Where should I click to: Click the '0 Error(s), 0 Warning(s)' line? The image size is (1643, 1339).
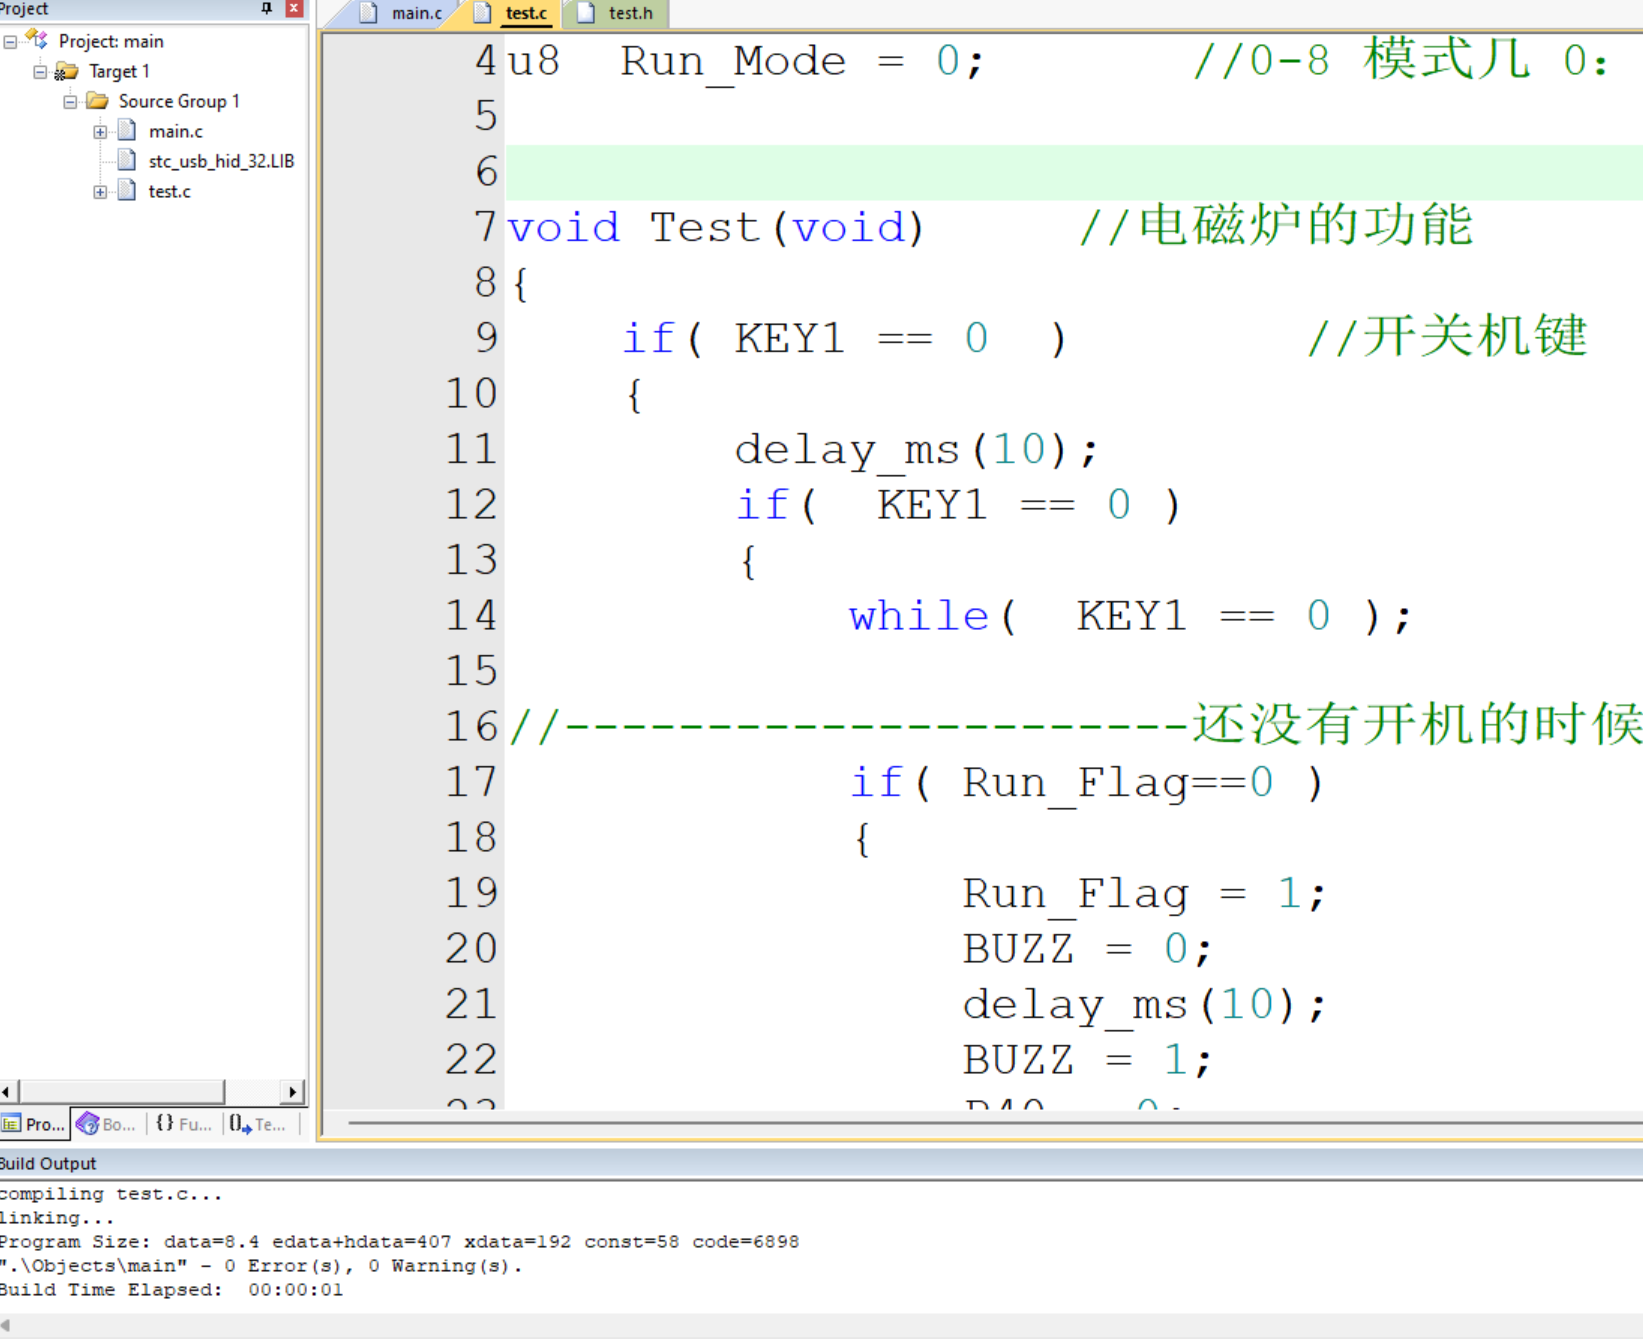click(261, 1266)
